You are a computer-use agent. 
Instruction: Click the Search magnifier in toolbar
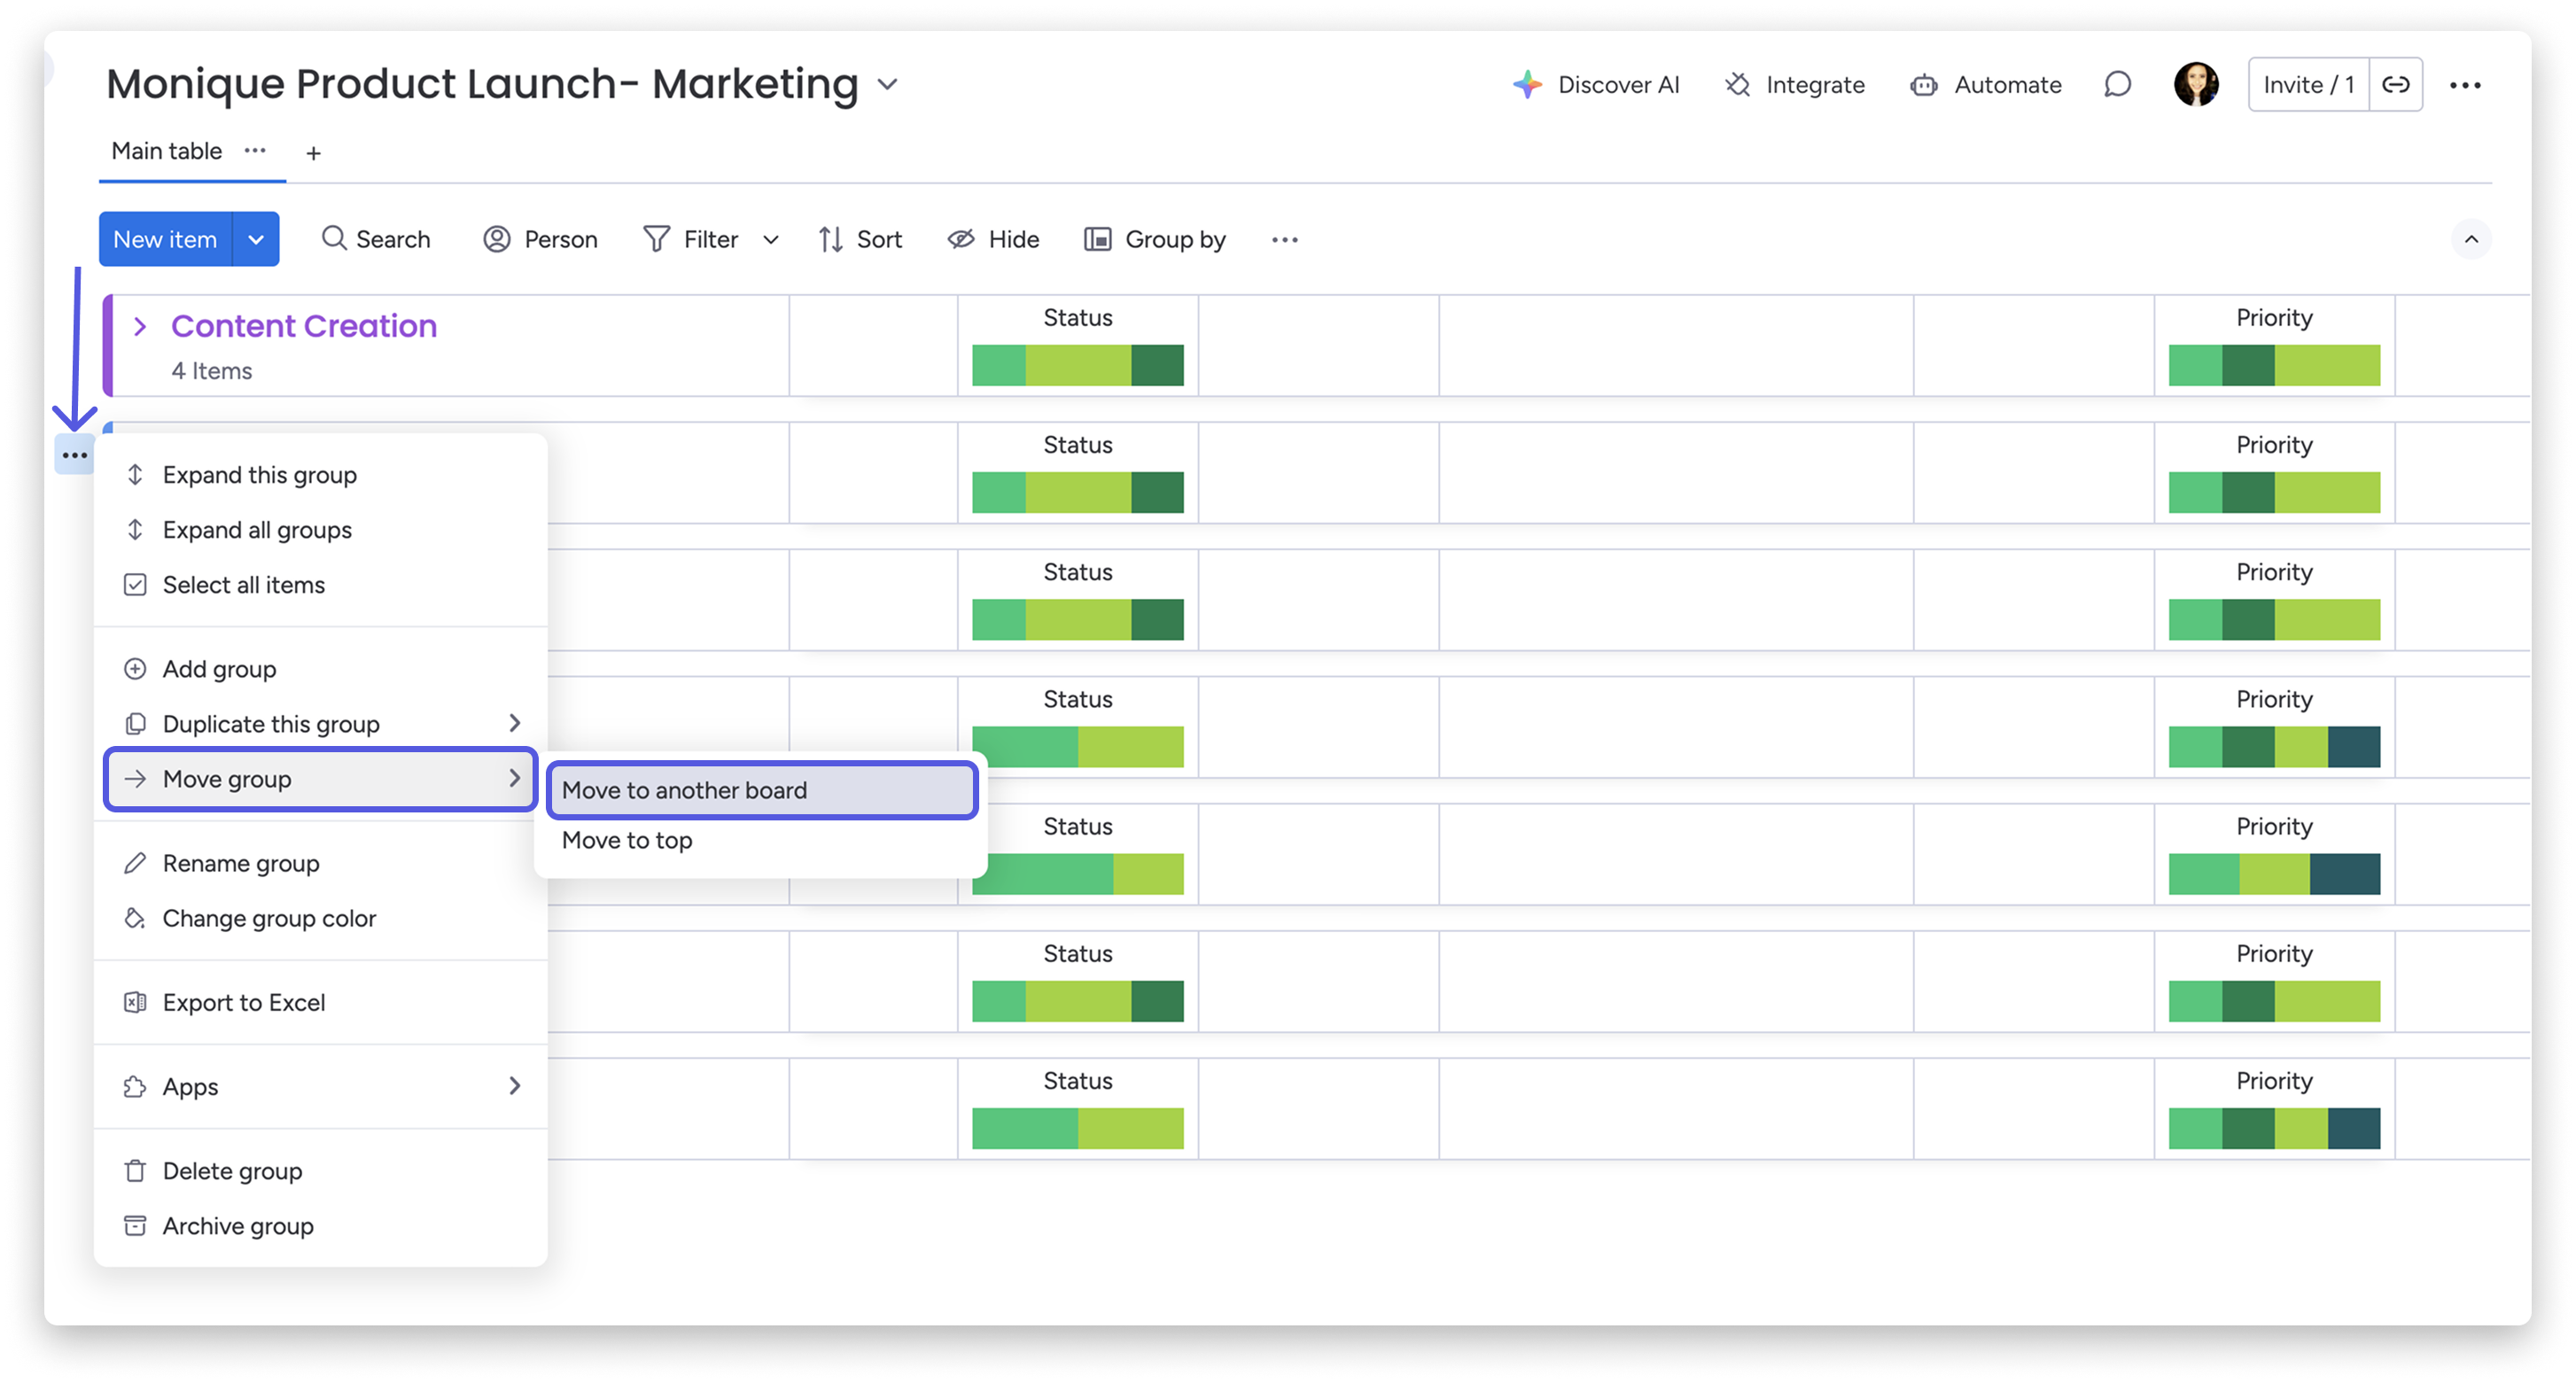tap(334, 239)
